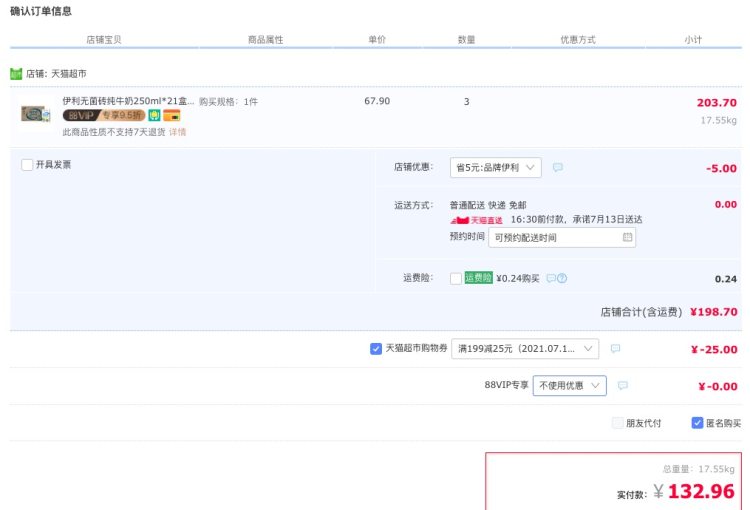Expand the 满199减25元 coupon dropdown
This screenshot has height=510, width=750.
coord(525,349)
